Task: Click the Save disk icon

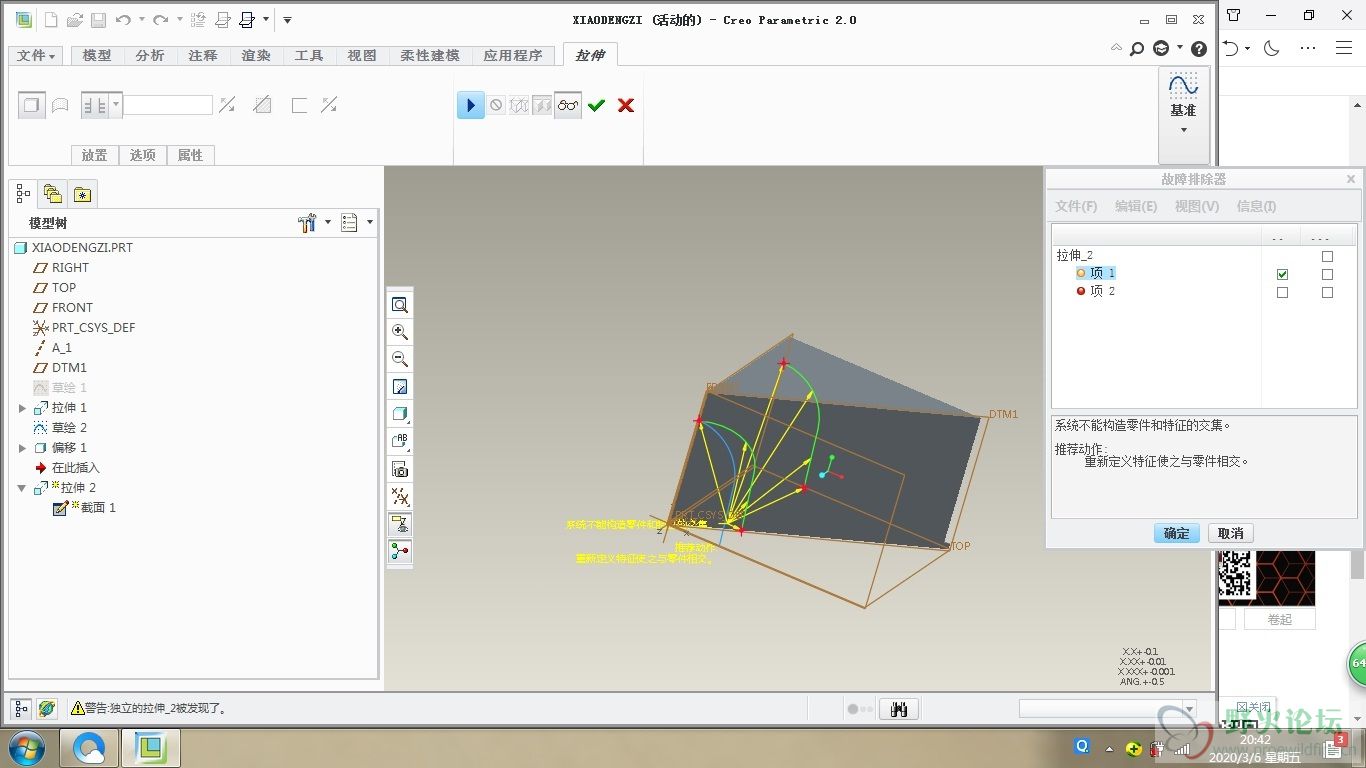Action: coord(98,19)
